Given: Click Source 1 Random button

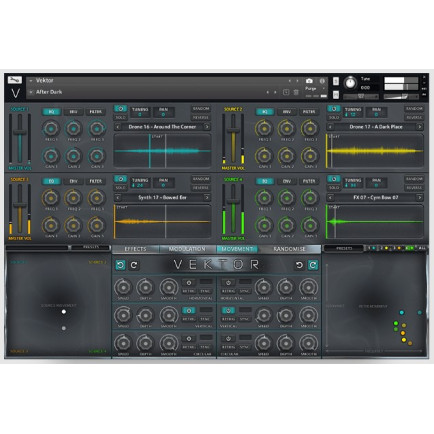Looking at the screenshot, I should (201, 109).
